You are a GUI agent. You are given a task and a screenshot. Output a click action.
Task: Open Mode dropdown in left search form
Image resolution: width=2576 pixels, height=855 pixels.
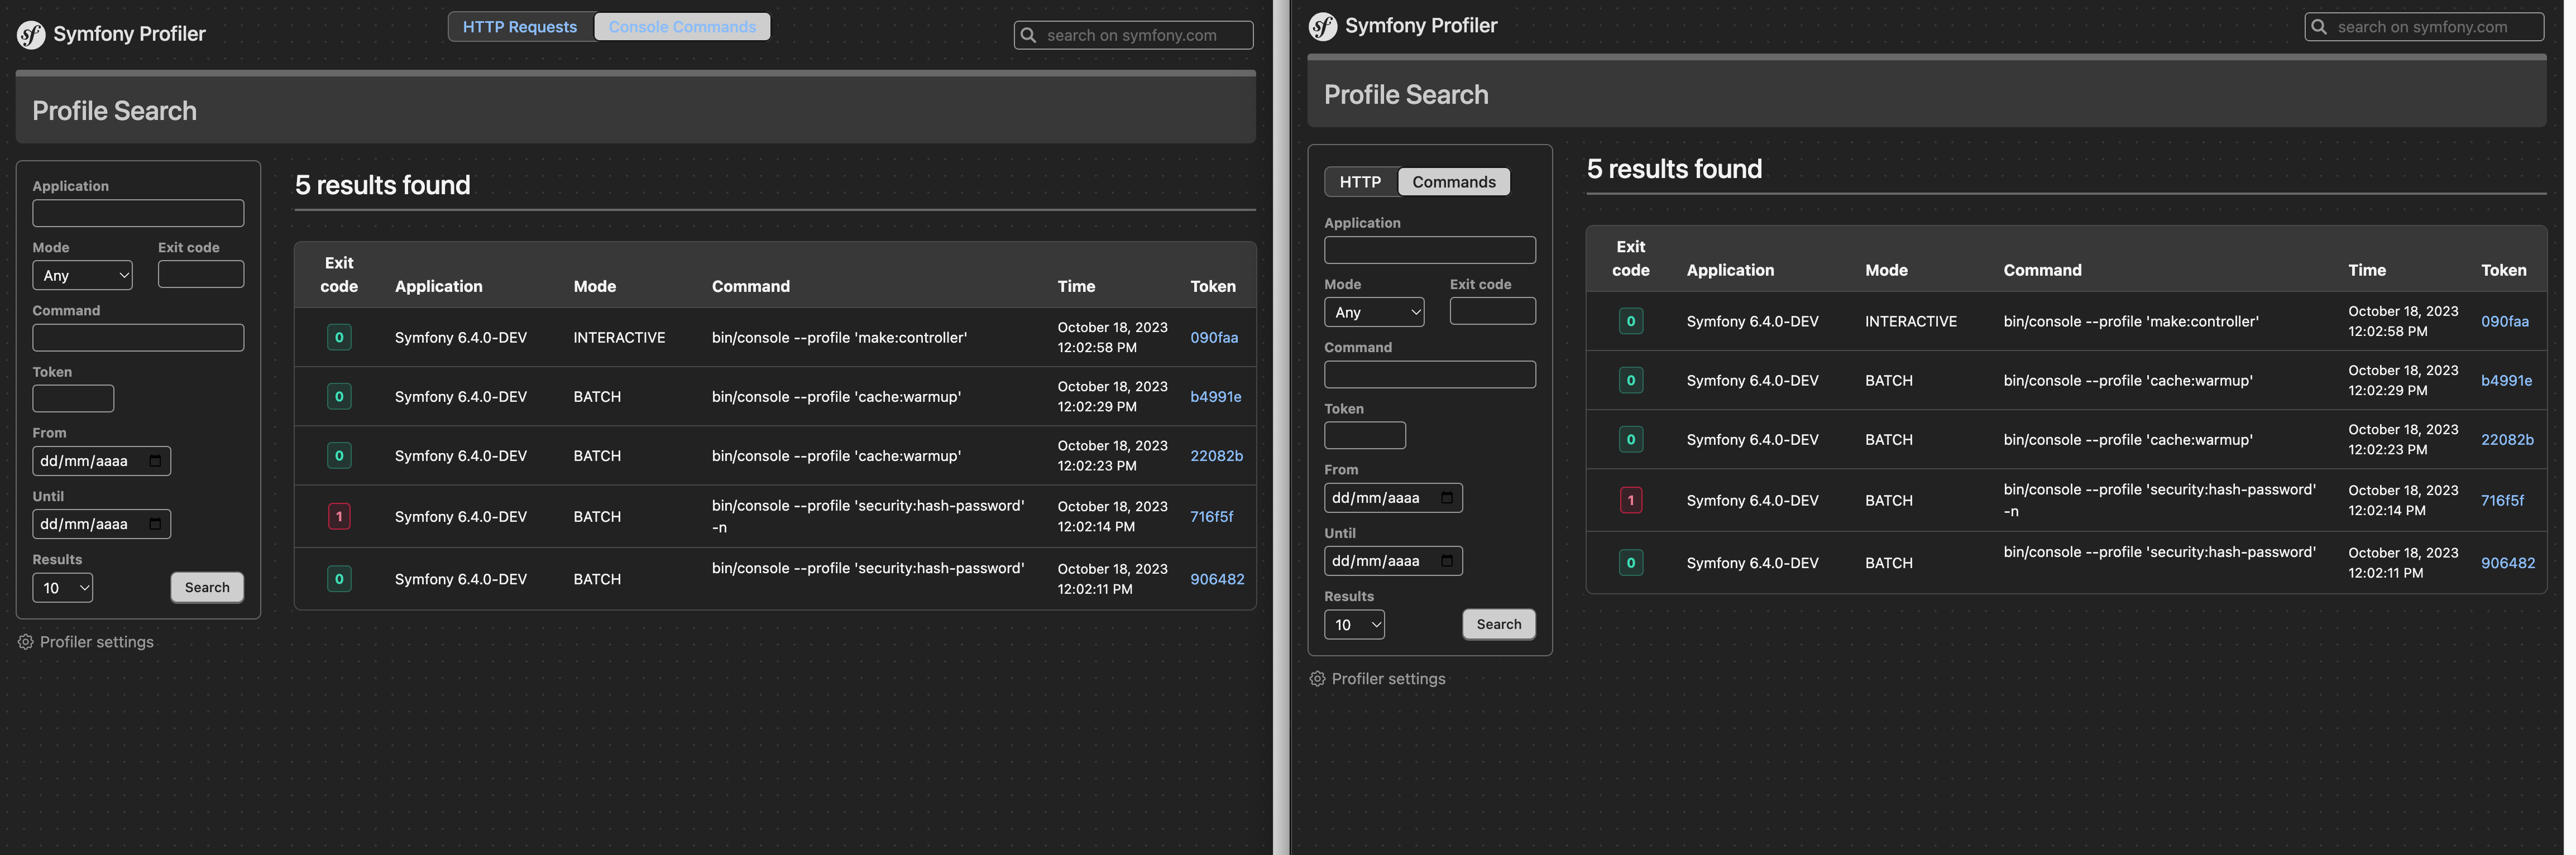coord(83,275)
